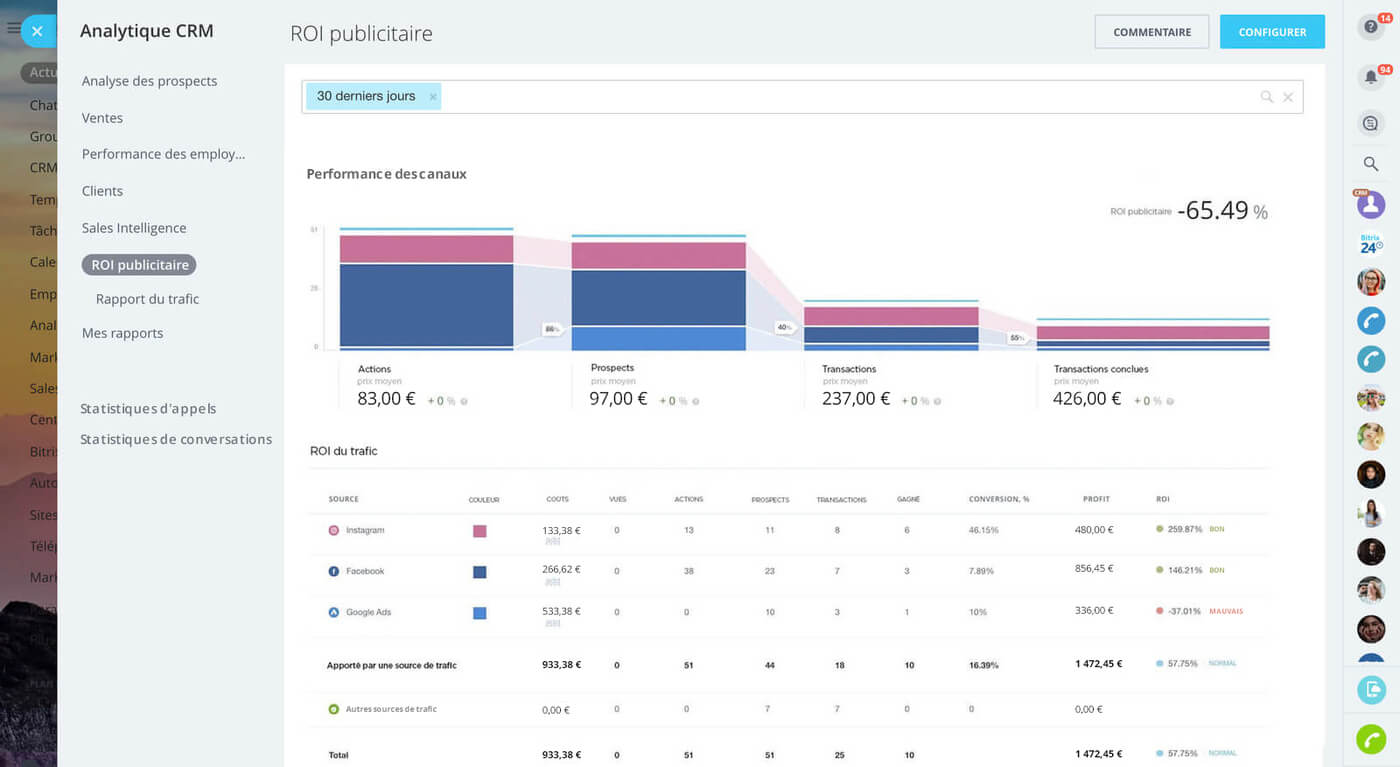Click the Instagram source icon in table

click(x=334, y=530)
